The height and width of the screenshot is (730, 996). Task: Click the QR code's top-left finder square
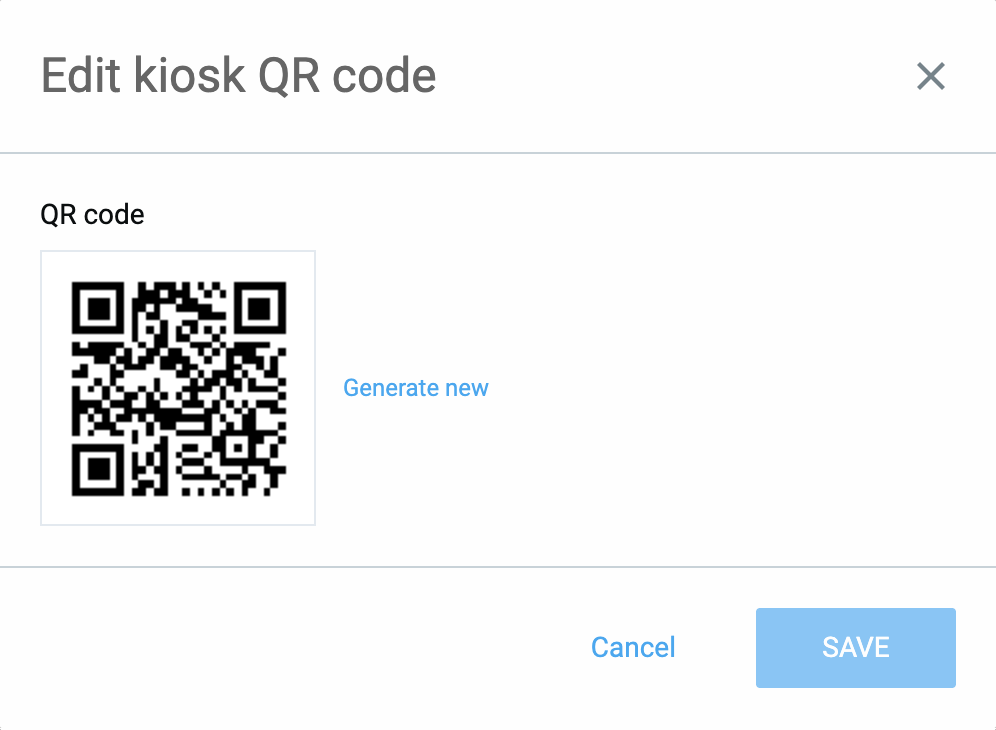(x=98, y=308)
